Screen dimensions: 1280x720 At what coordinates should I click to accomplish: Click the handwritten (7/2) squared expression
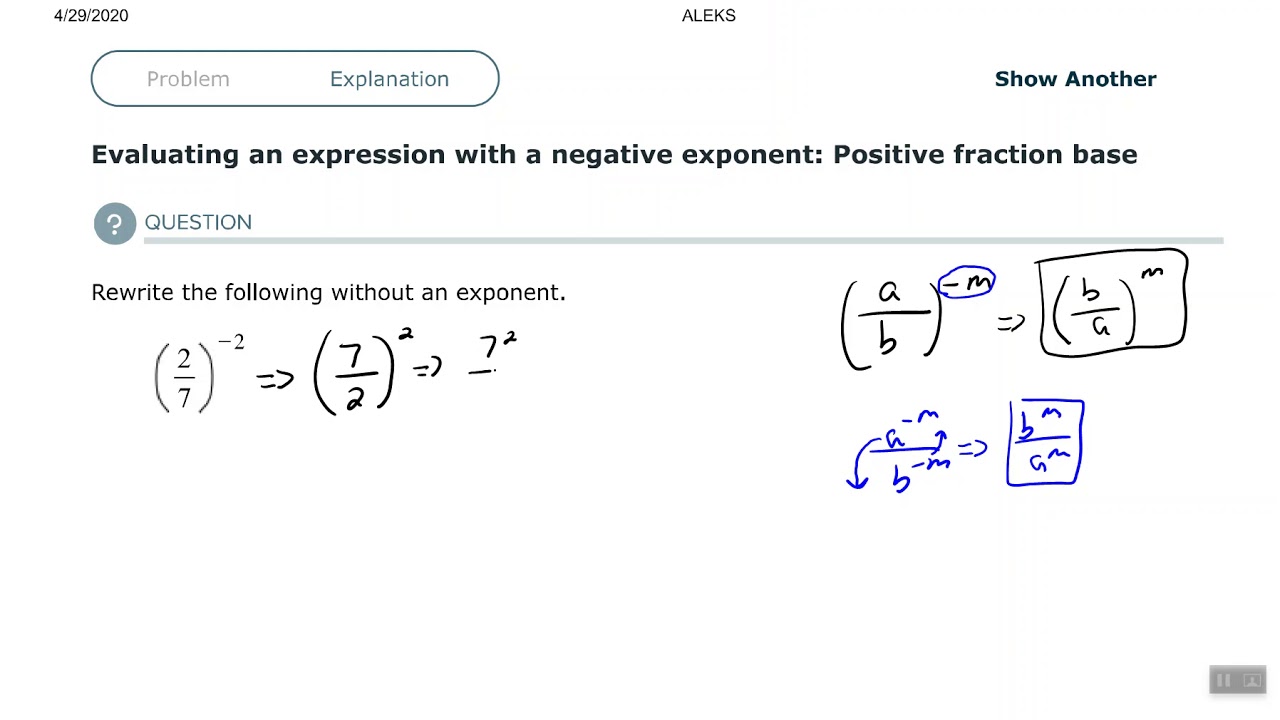[358, 374]
